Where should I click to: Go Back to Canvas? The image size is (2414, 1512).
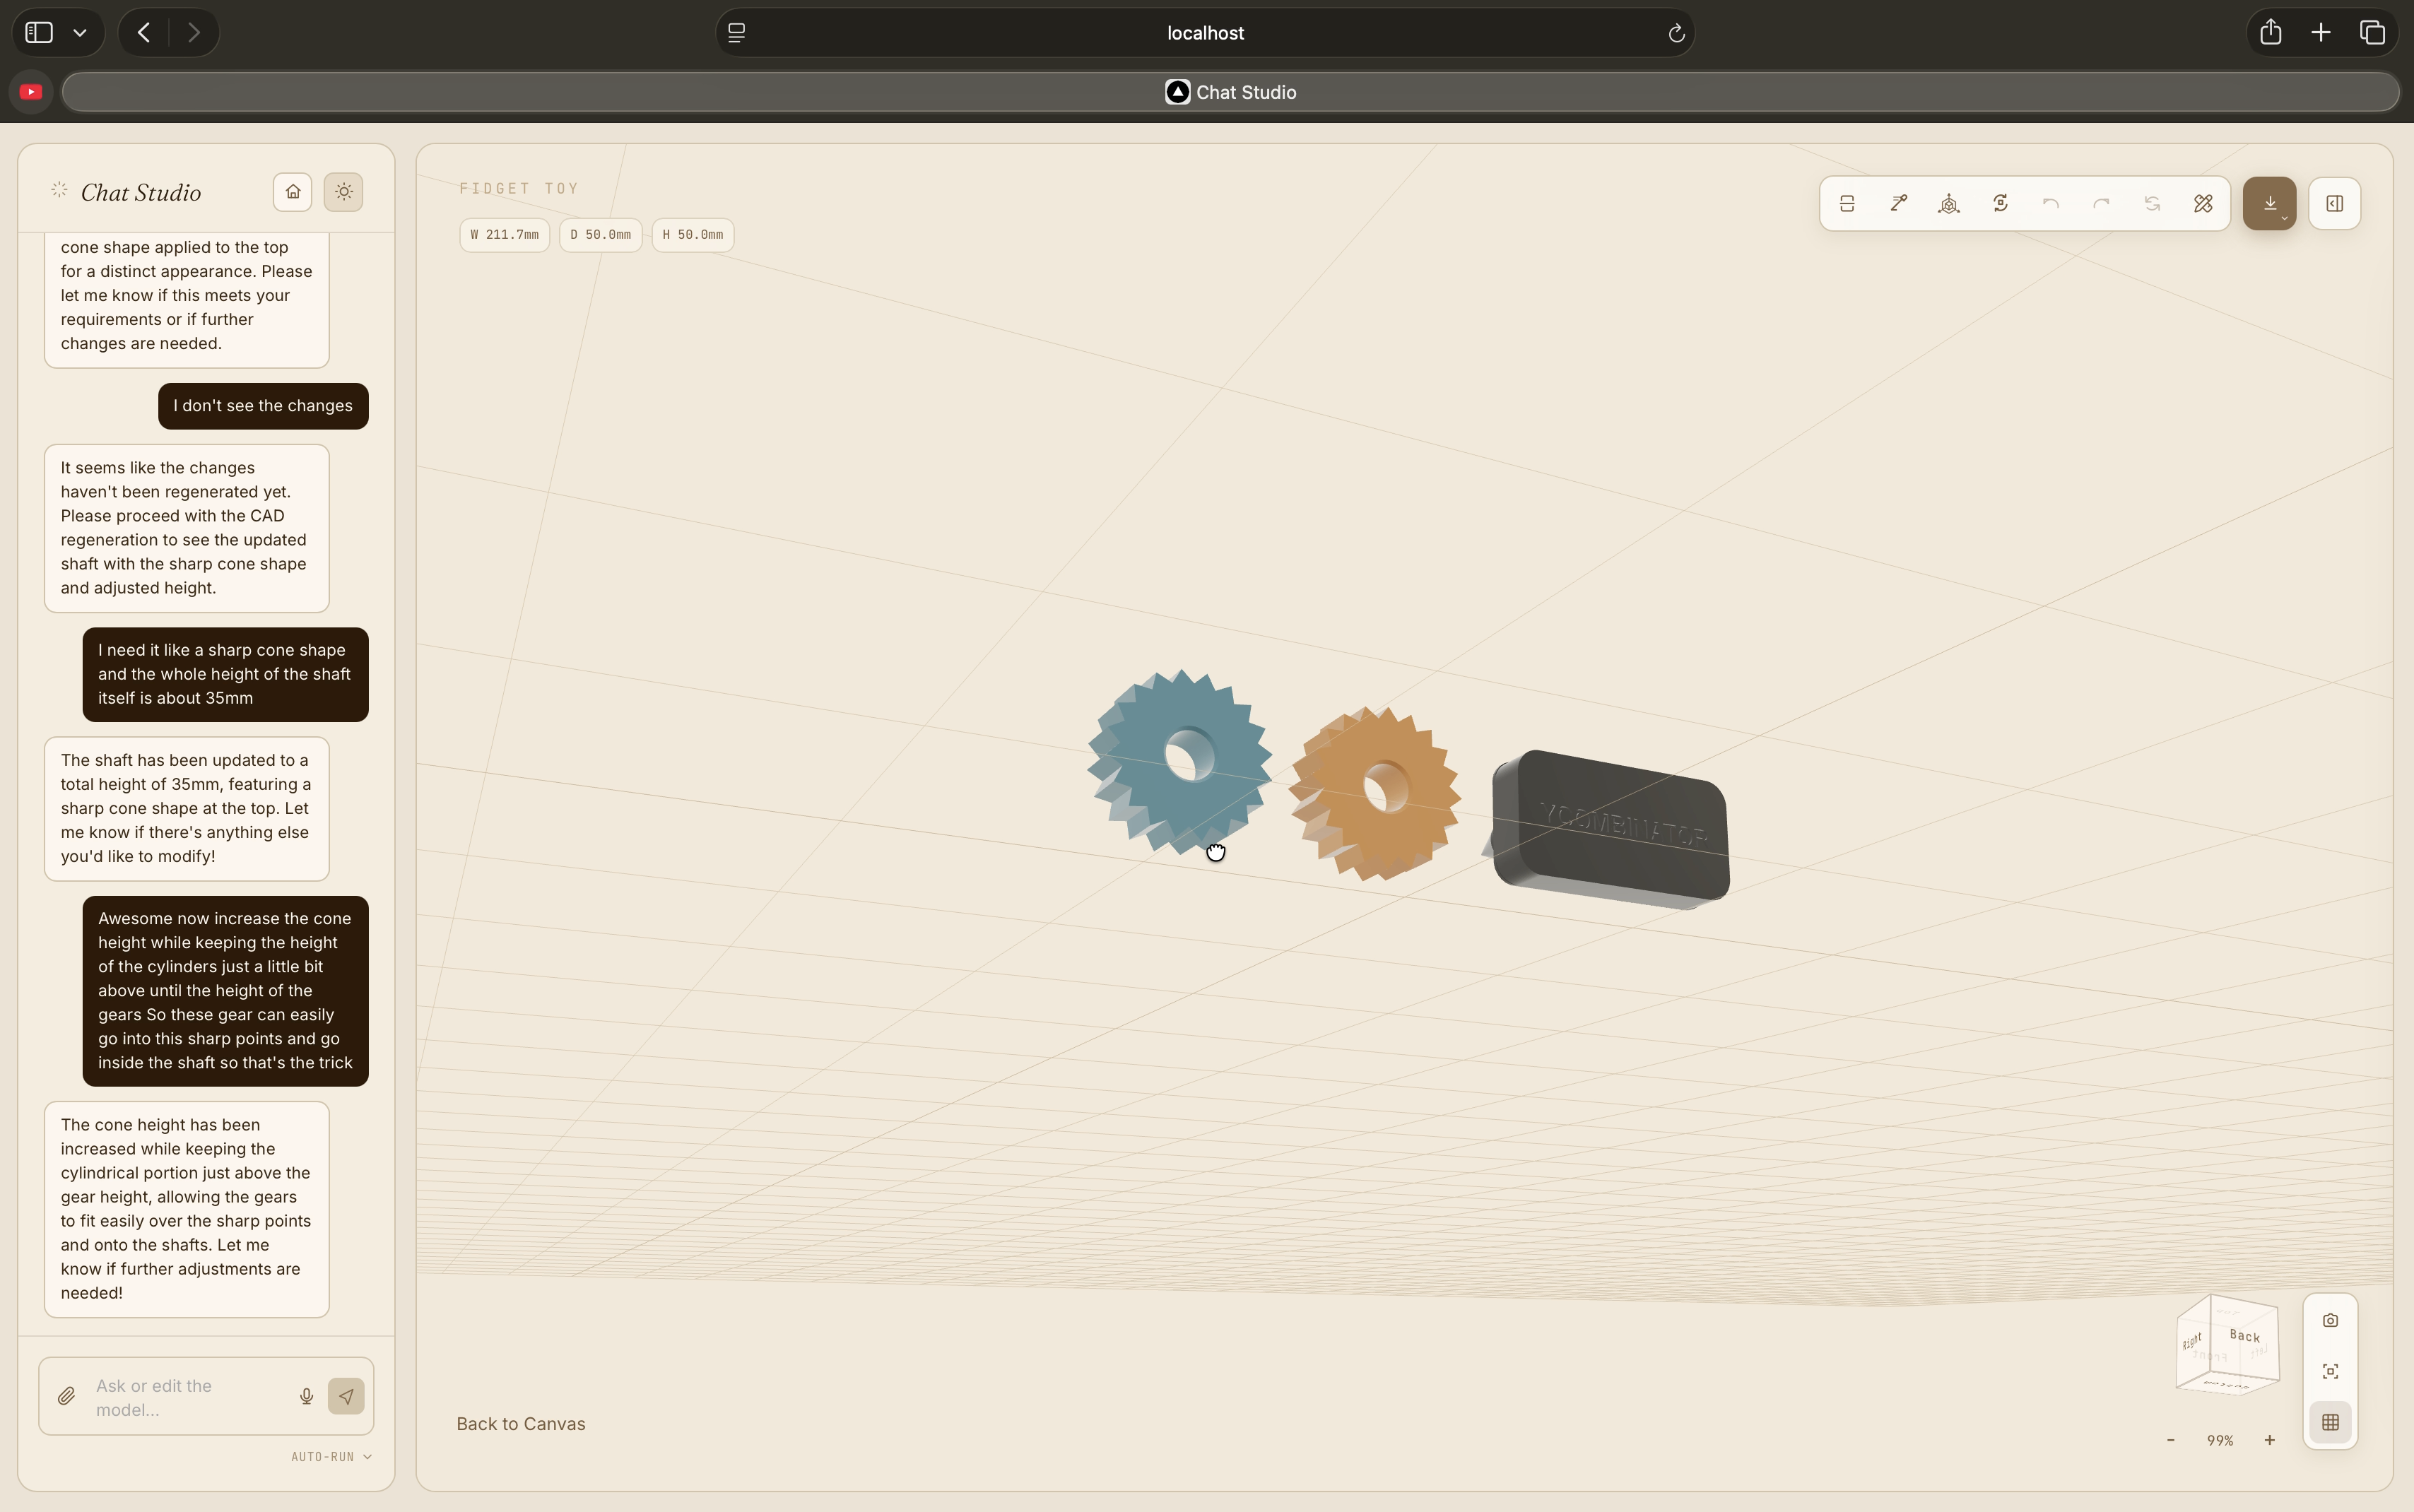click(x=521, y=1424)
